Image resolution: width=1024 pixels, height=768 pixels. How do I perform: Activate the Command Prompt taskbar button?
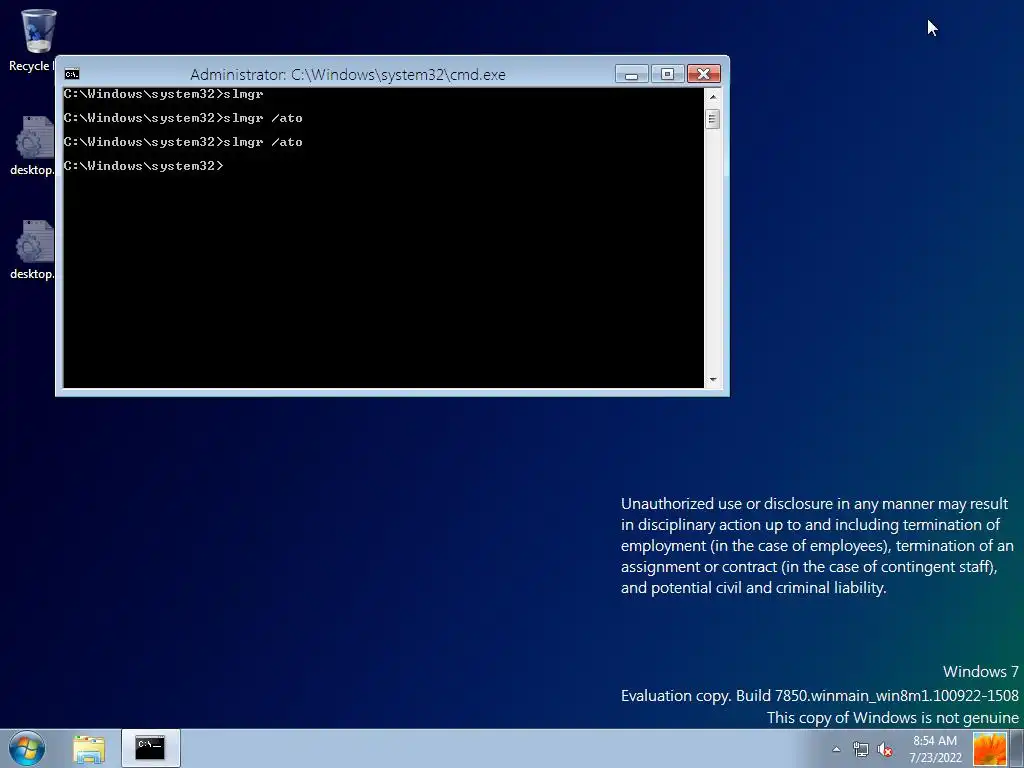(x=150, y=748)
